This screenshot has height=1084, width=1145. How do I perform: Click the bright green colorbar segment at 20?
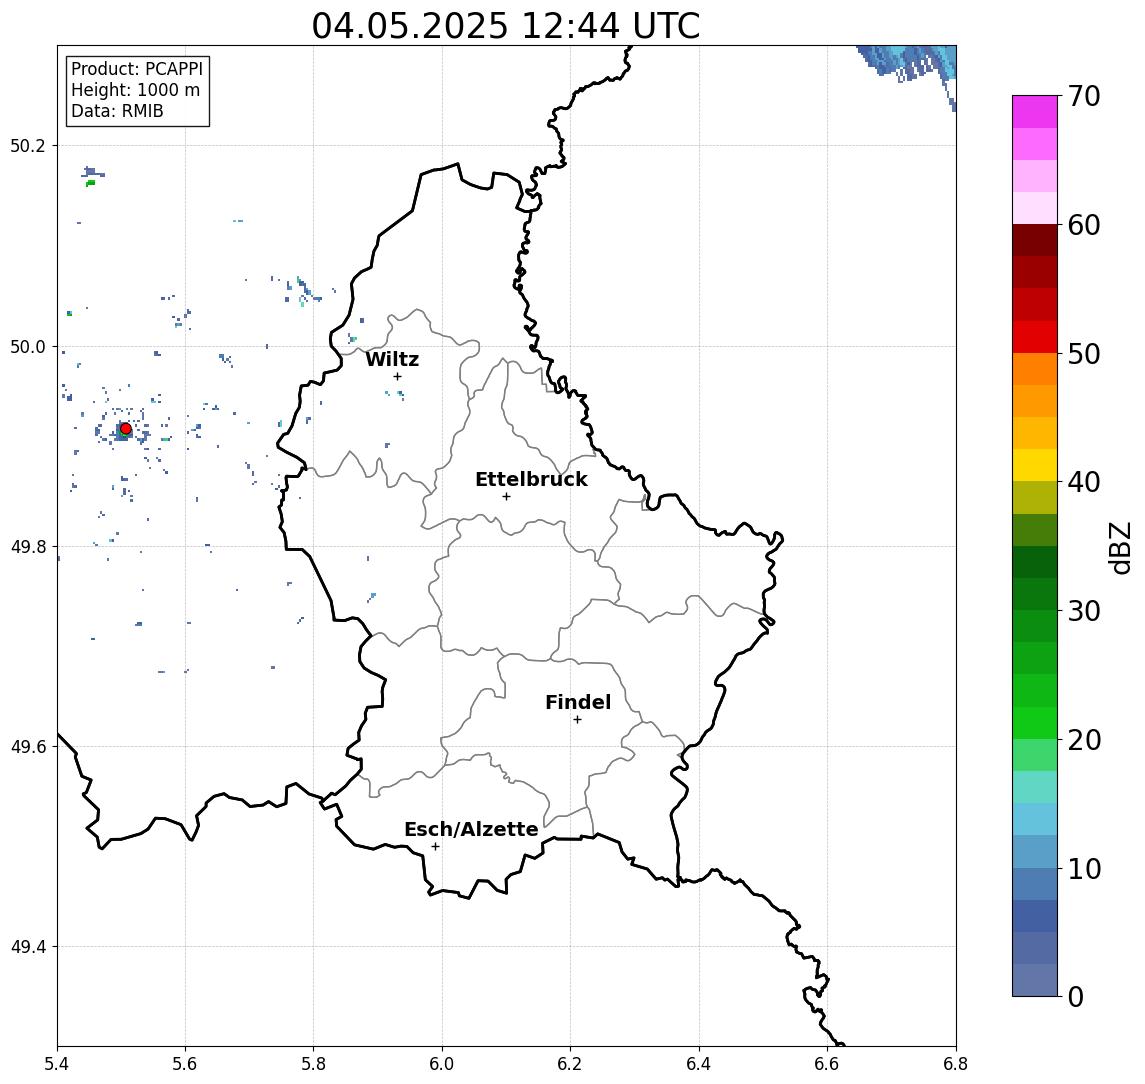pos(1035,722)
